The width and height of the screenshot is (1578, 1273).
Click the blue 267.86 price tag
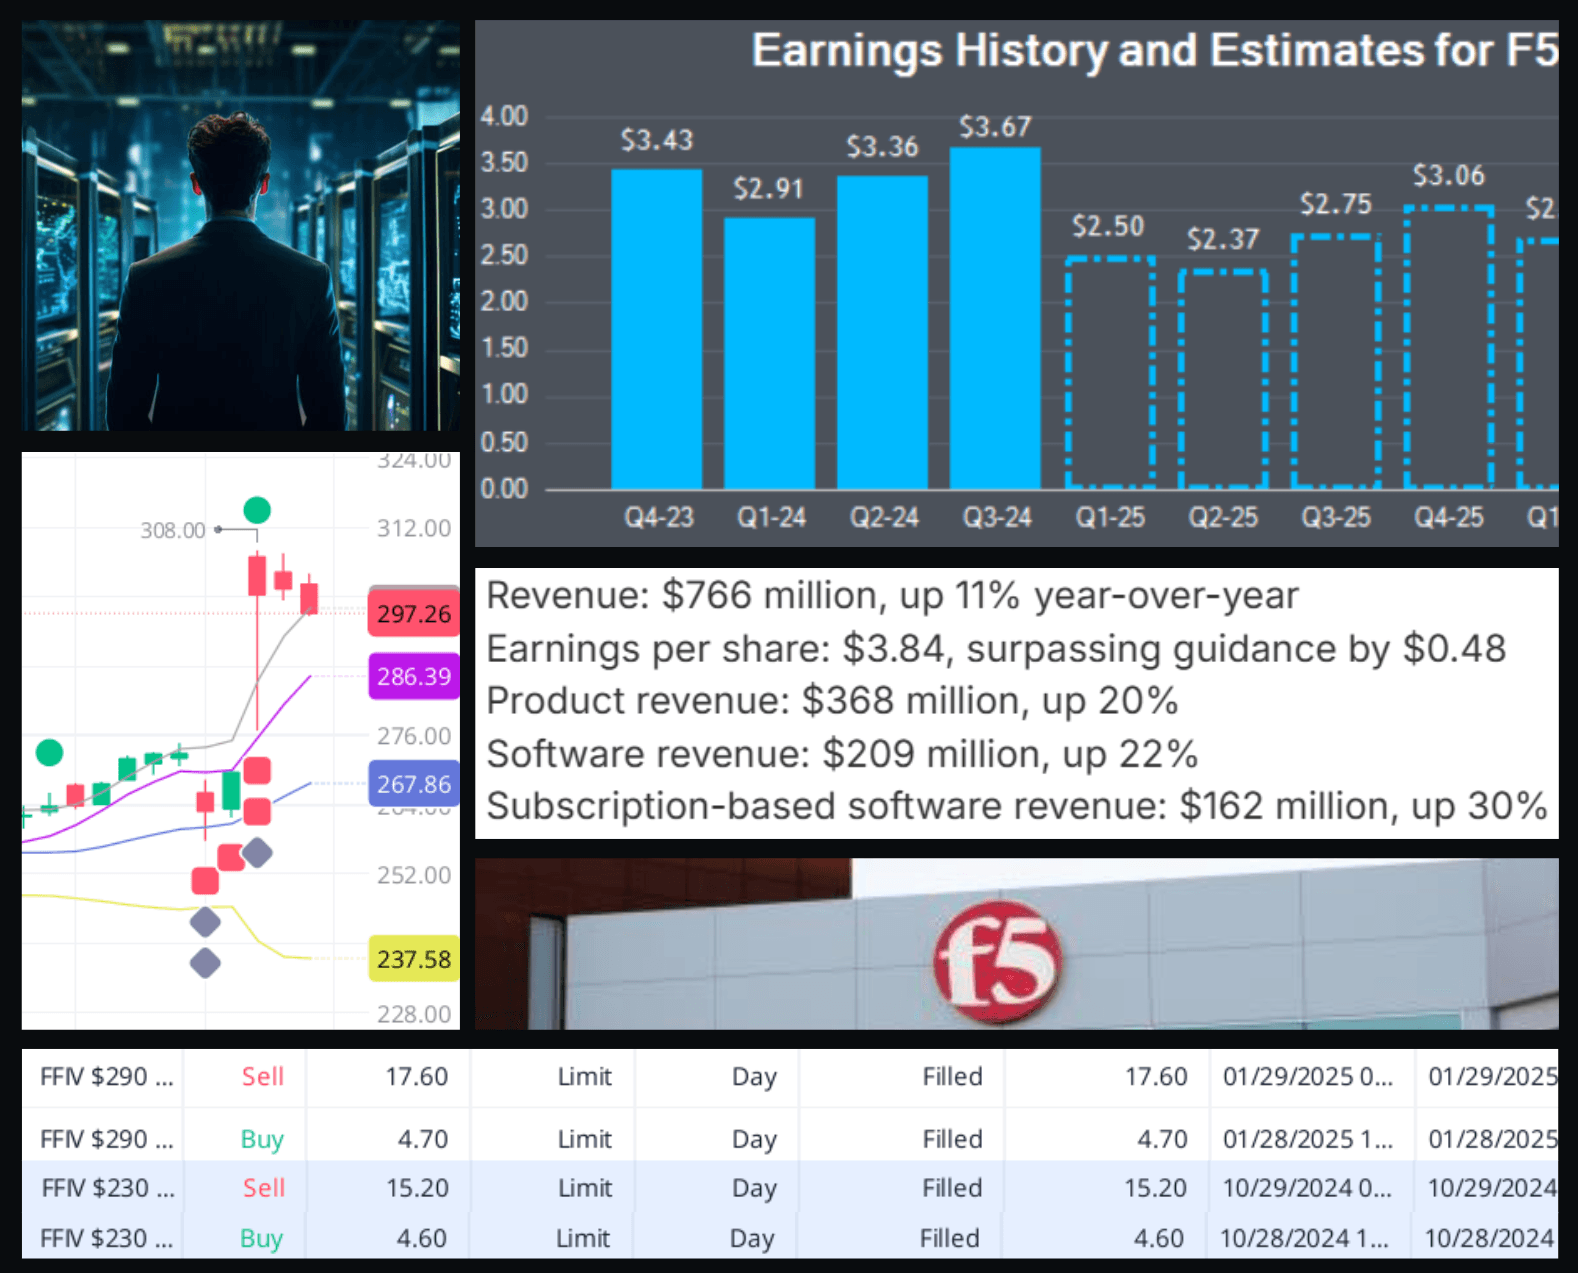pos(414,784)
